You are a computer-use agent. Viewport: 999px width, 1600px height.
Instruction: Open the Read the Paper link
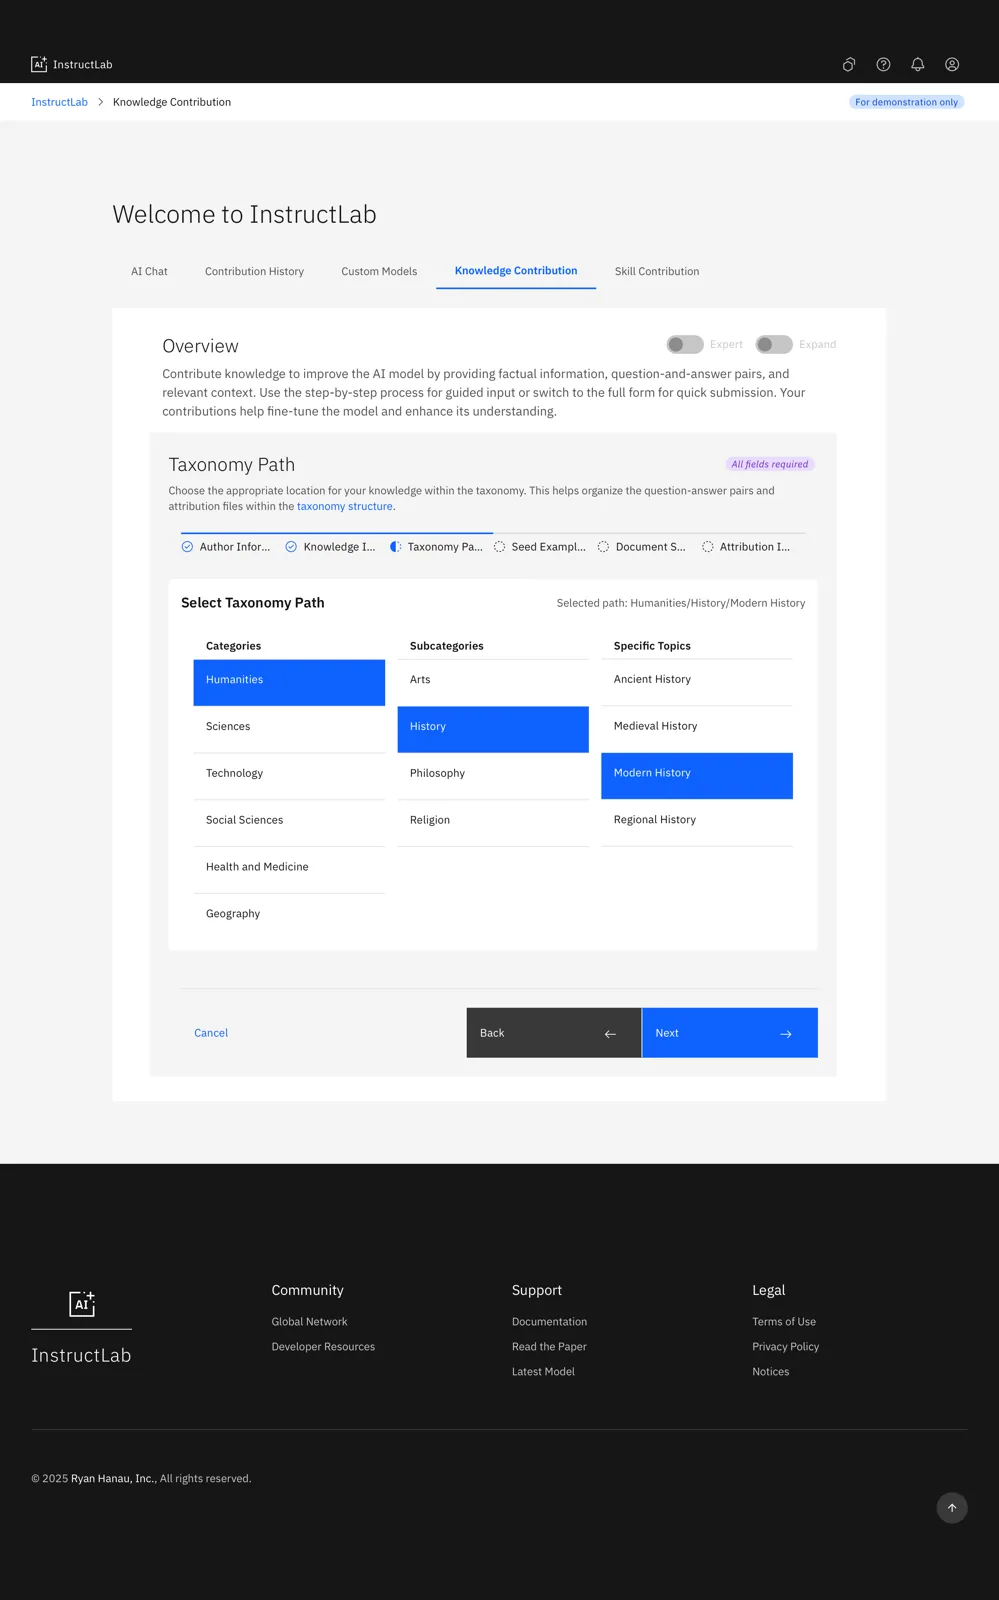coord(549,1347)
